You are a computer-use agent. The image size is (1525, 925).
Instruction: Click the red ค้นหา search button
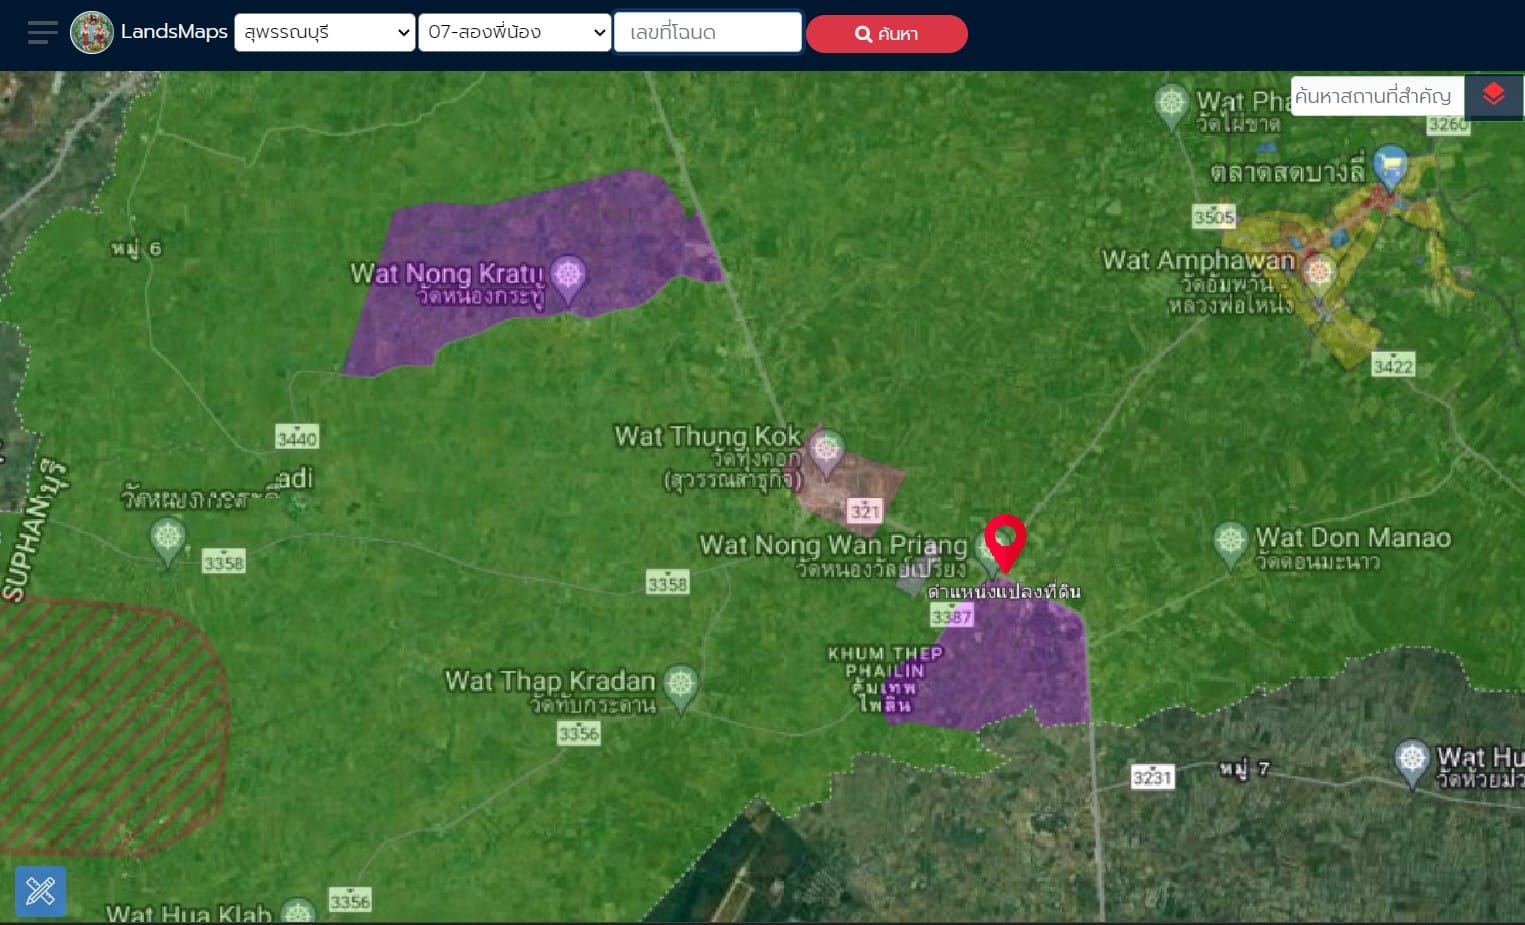click(887, 34)
